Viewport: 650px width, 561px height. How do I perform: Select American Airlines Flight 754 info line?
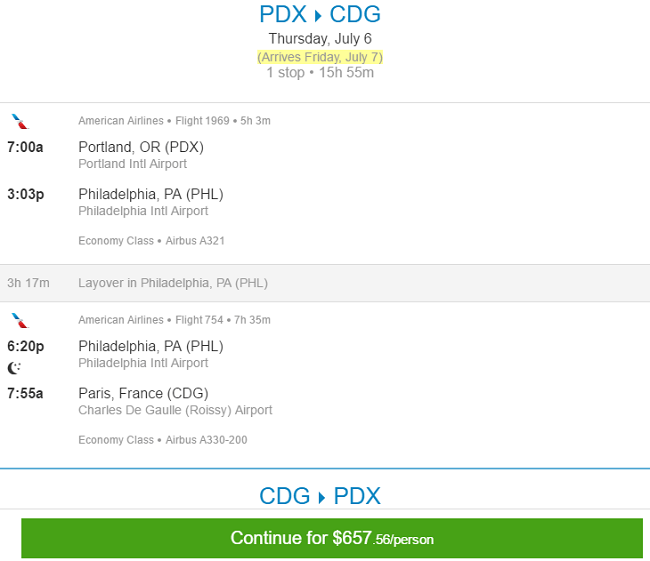[174, 320]
